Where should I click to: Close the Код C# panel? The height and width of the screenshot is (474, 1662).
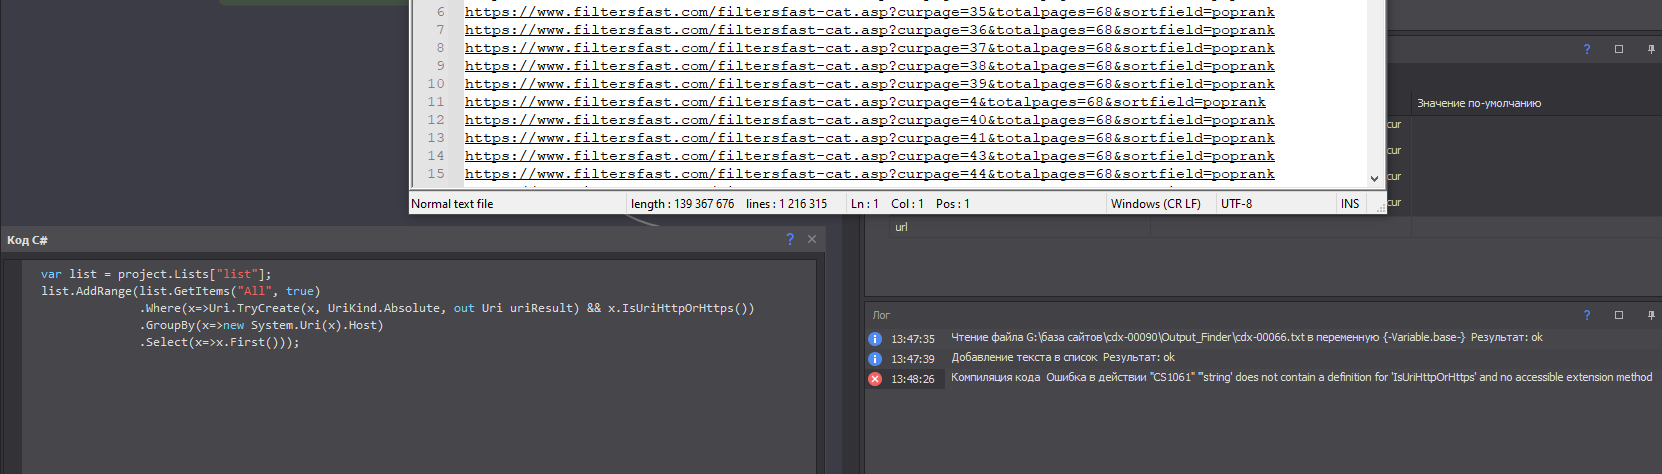tap(812, 239)
